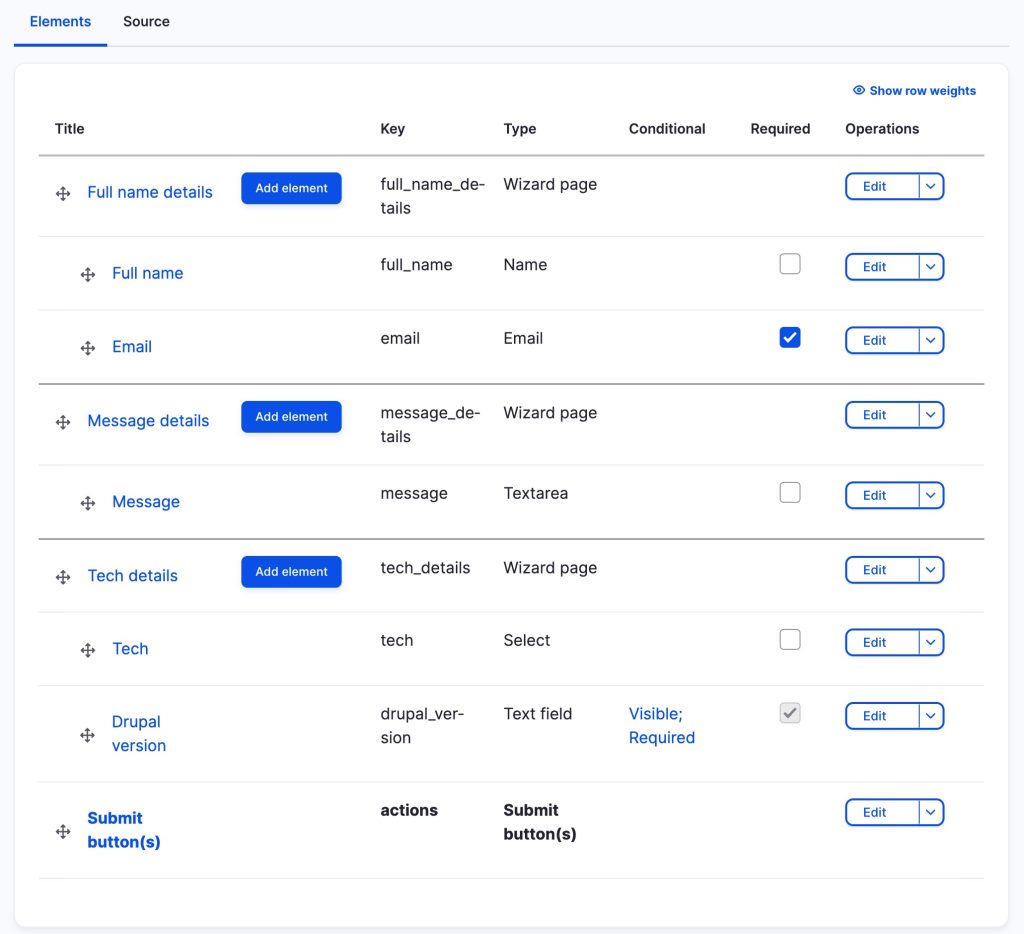Expand dropdown arrow in Message row

(x=931, y=495)
